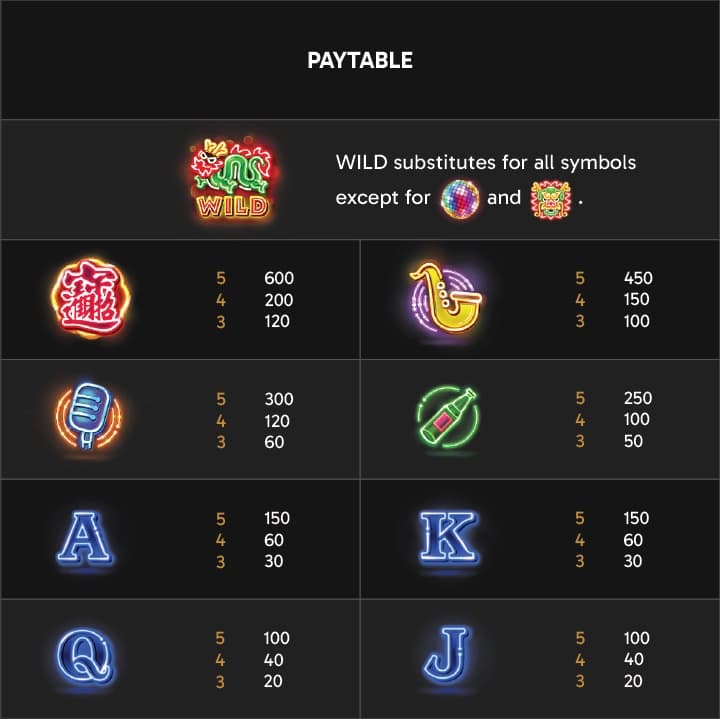720x719 pixels.
Task: Click the PAYTABLE heading
Action: 360,60
